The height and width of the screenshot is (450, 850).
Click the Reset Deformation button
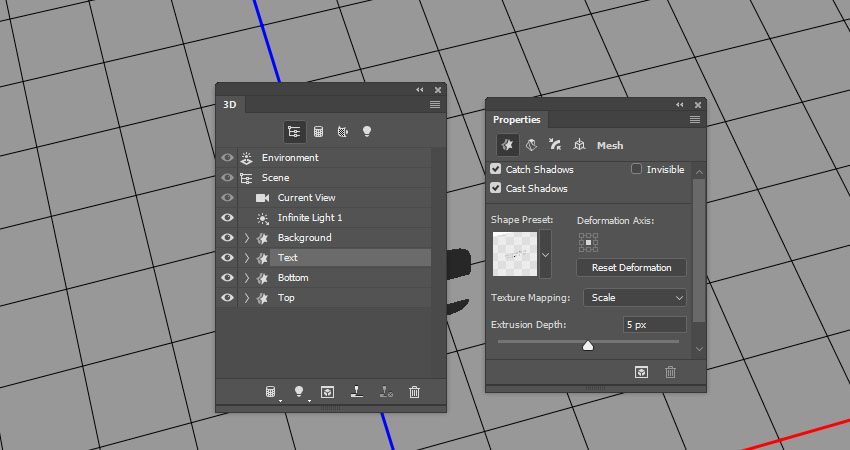click(x=632, y=267)
